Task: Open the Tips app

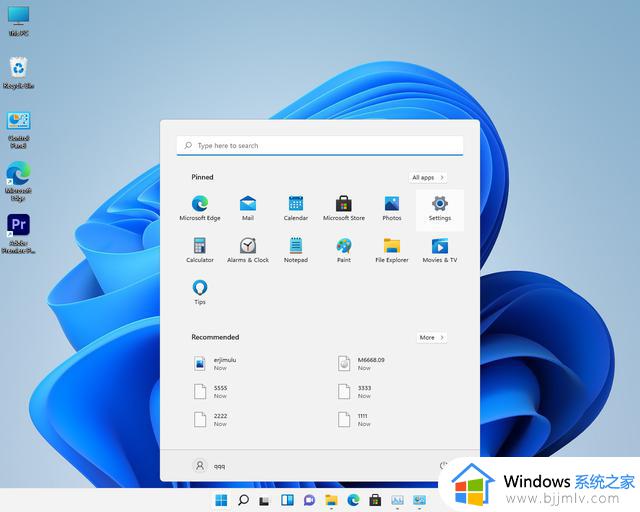Action: pos(200,292)
